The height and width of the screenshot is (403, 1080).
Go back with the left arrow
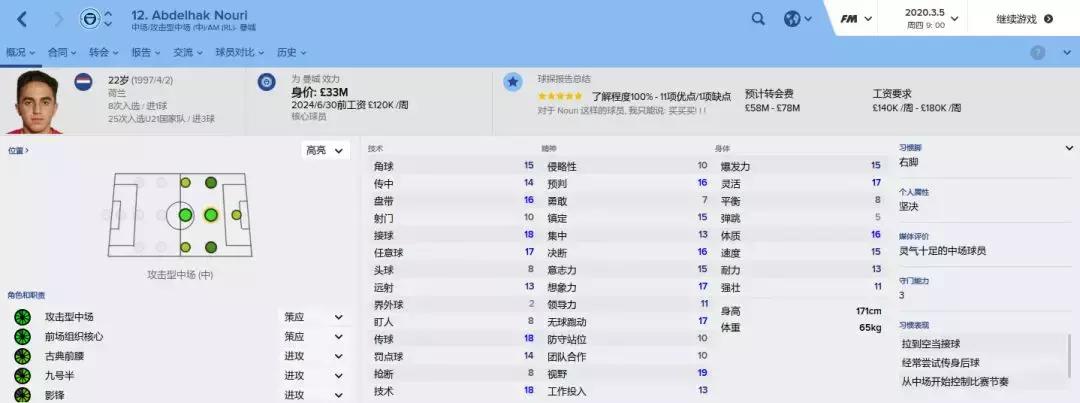[22, 19]
